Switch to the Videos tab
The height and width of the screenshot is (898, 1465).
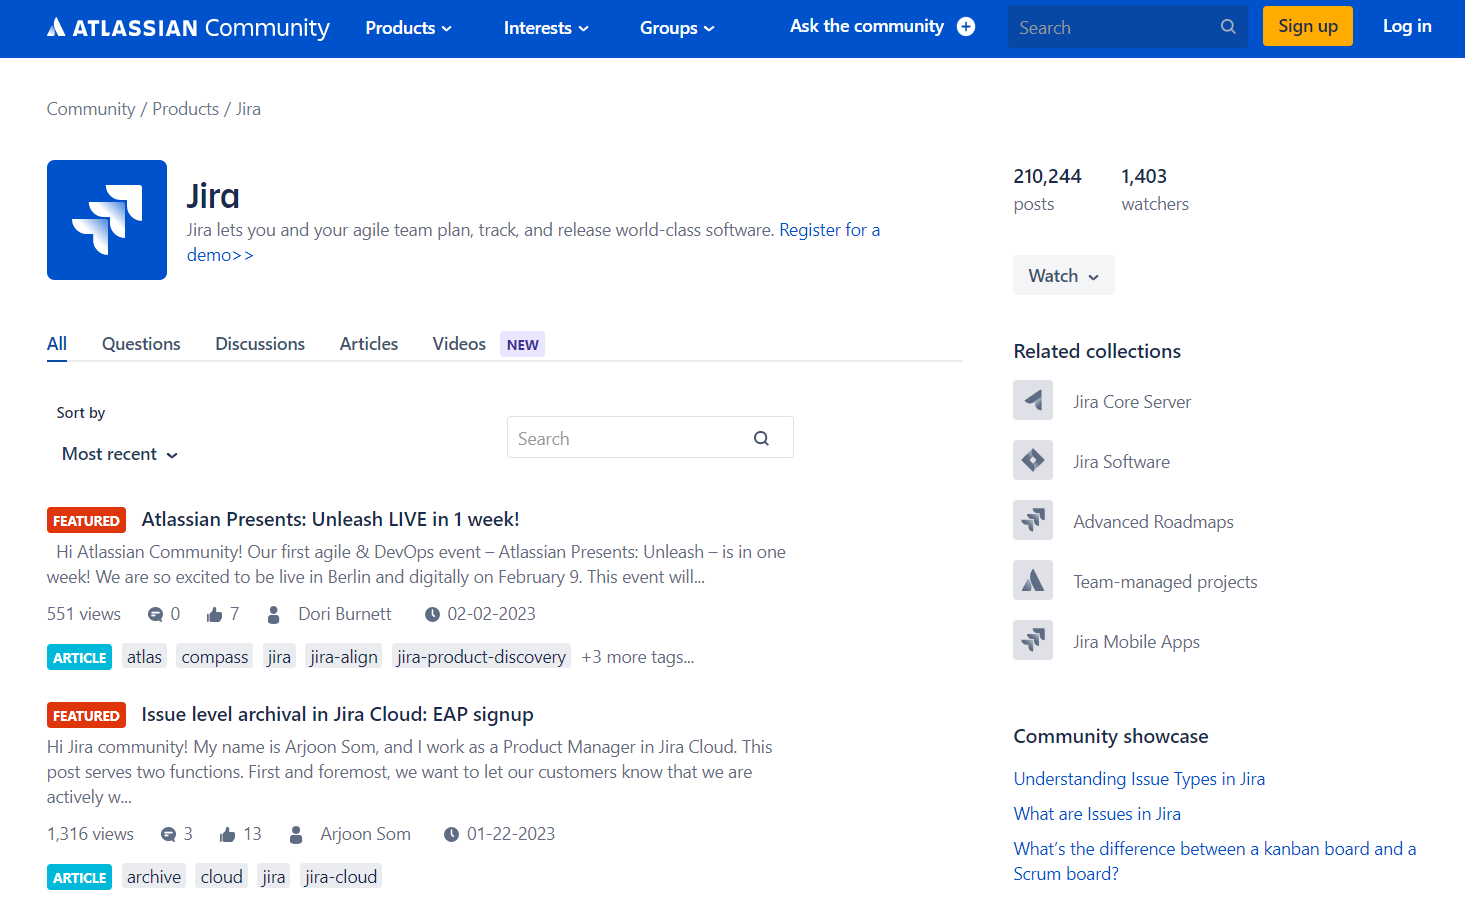459,344
